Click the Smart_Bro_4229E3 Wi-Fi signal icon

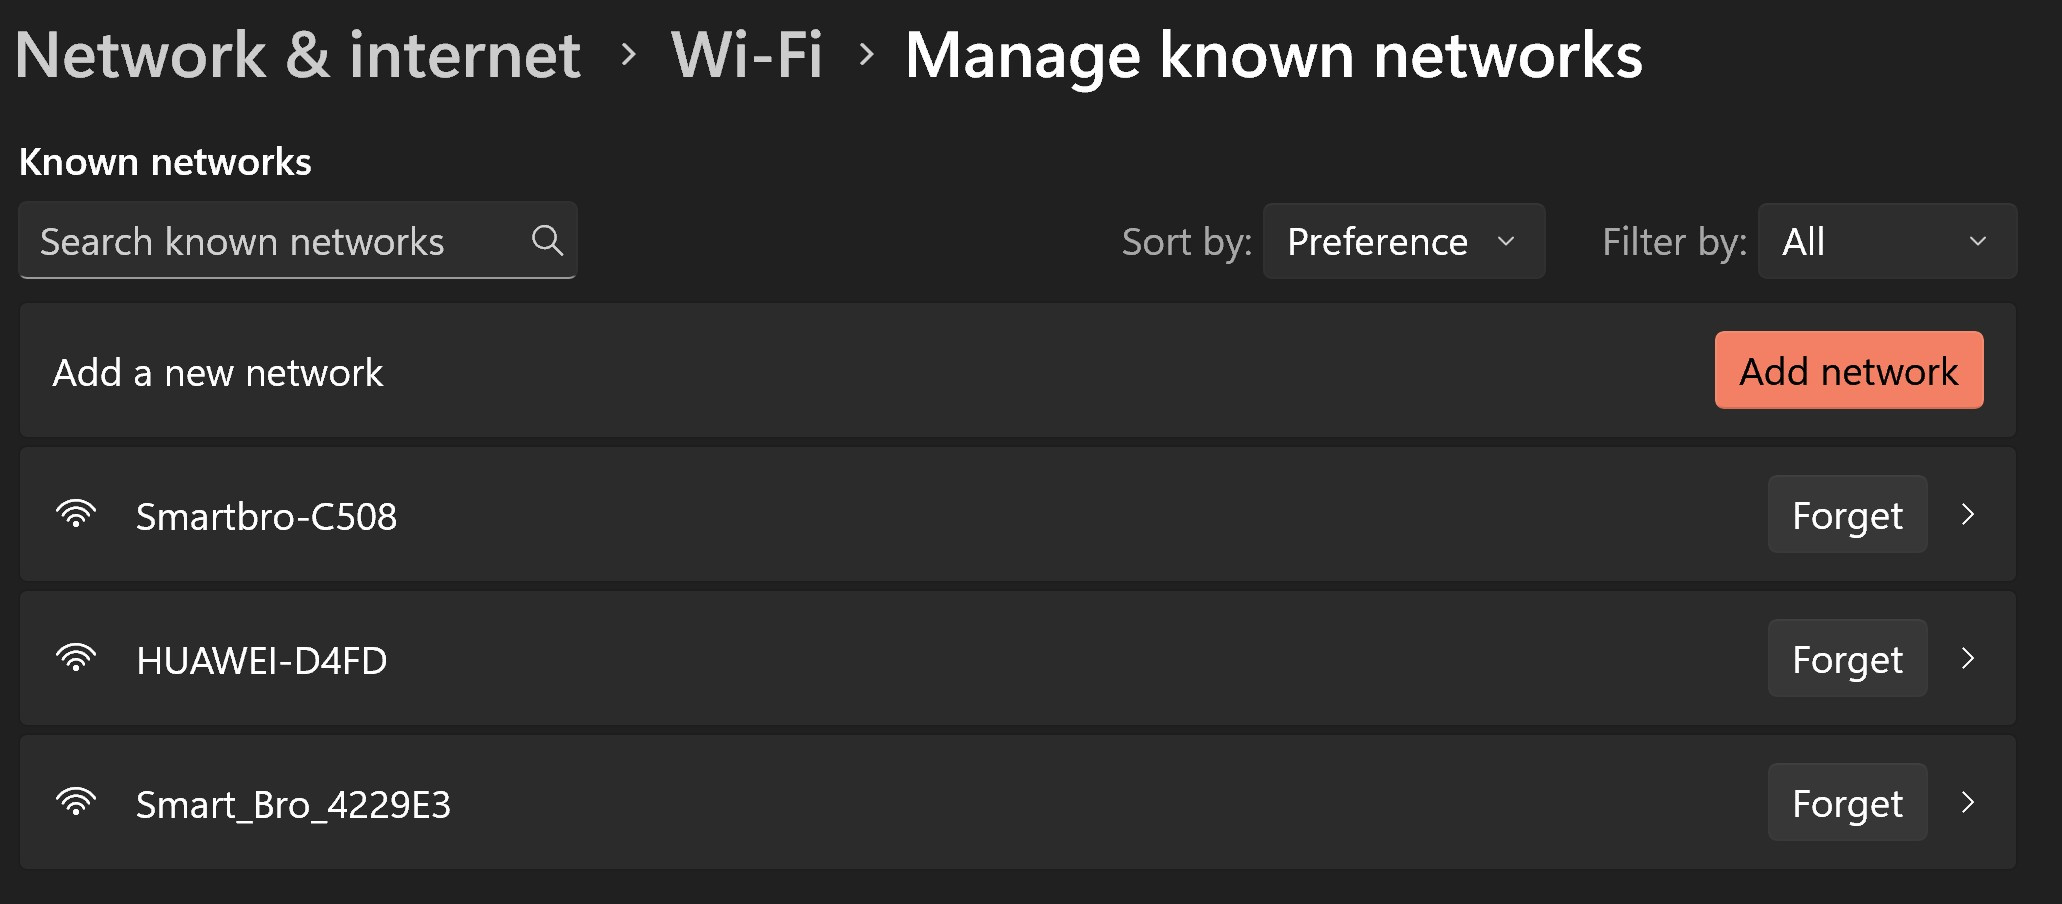pos(76,802)
